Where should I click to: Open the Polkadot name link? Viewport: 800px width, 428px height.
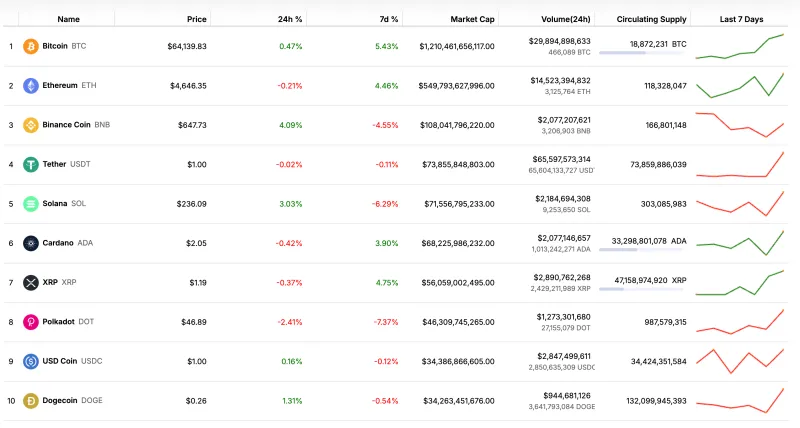coord(58,321)
